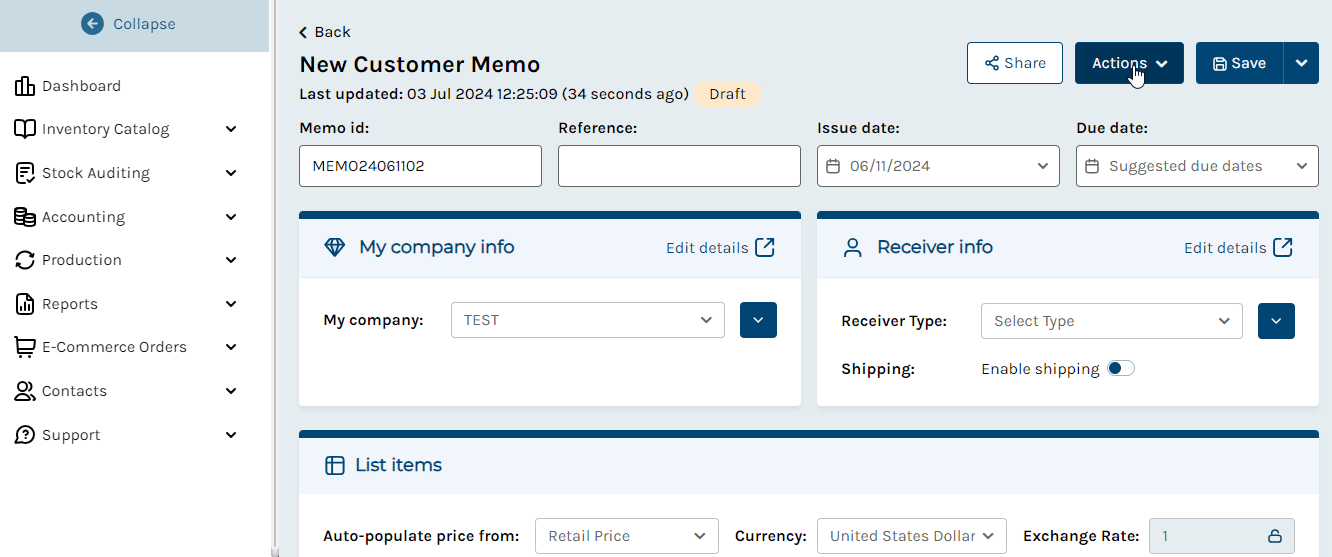
Task: Click the Collapse arrow icon in the sidebar
Action: [x=93, y=24]
